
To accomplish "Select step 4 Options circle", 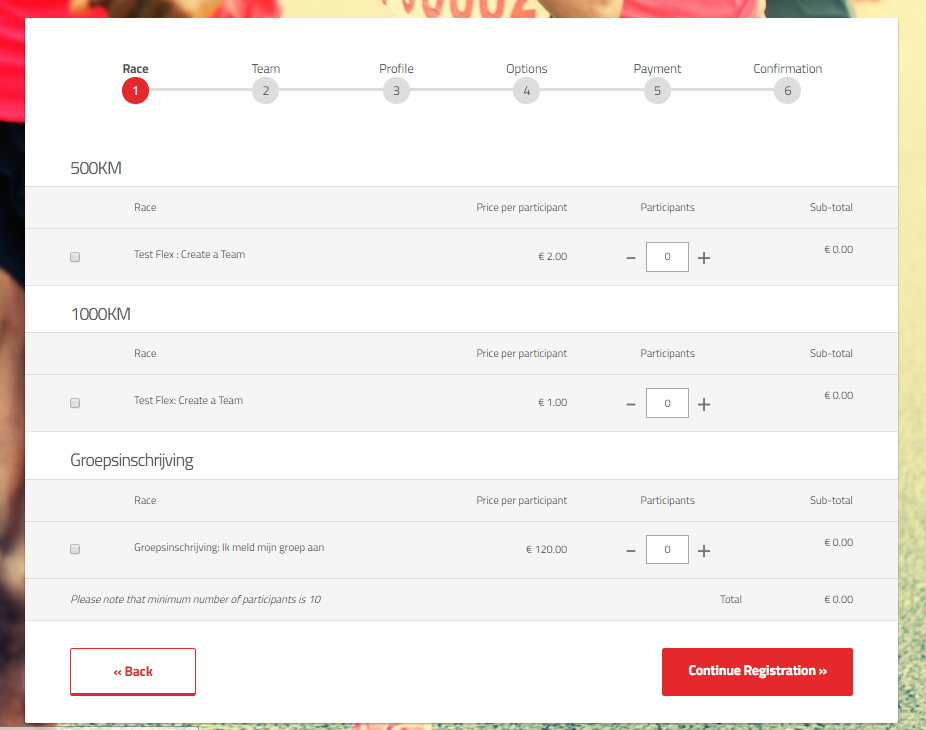I will (x=527, y=90).
